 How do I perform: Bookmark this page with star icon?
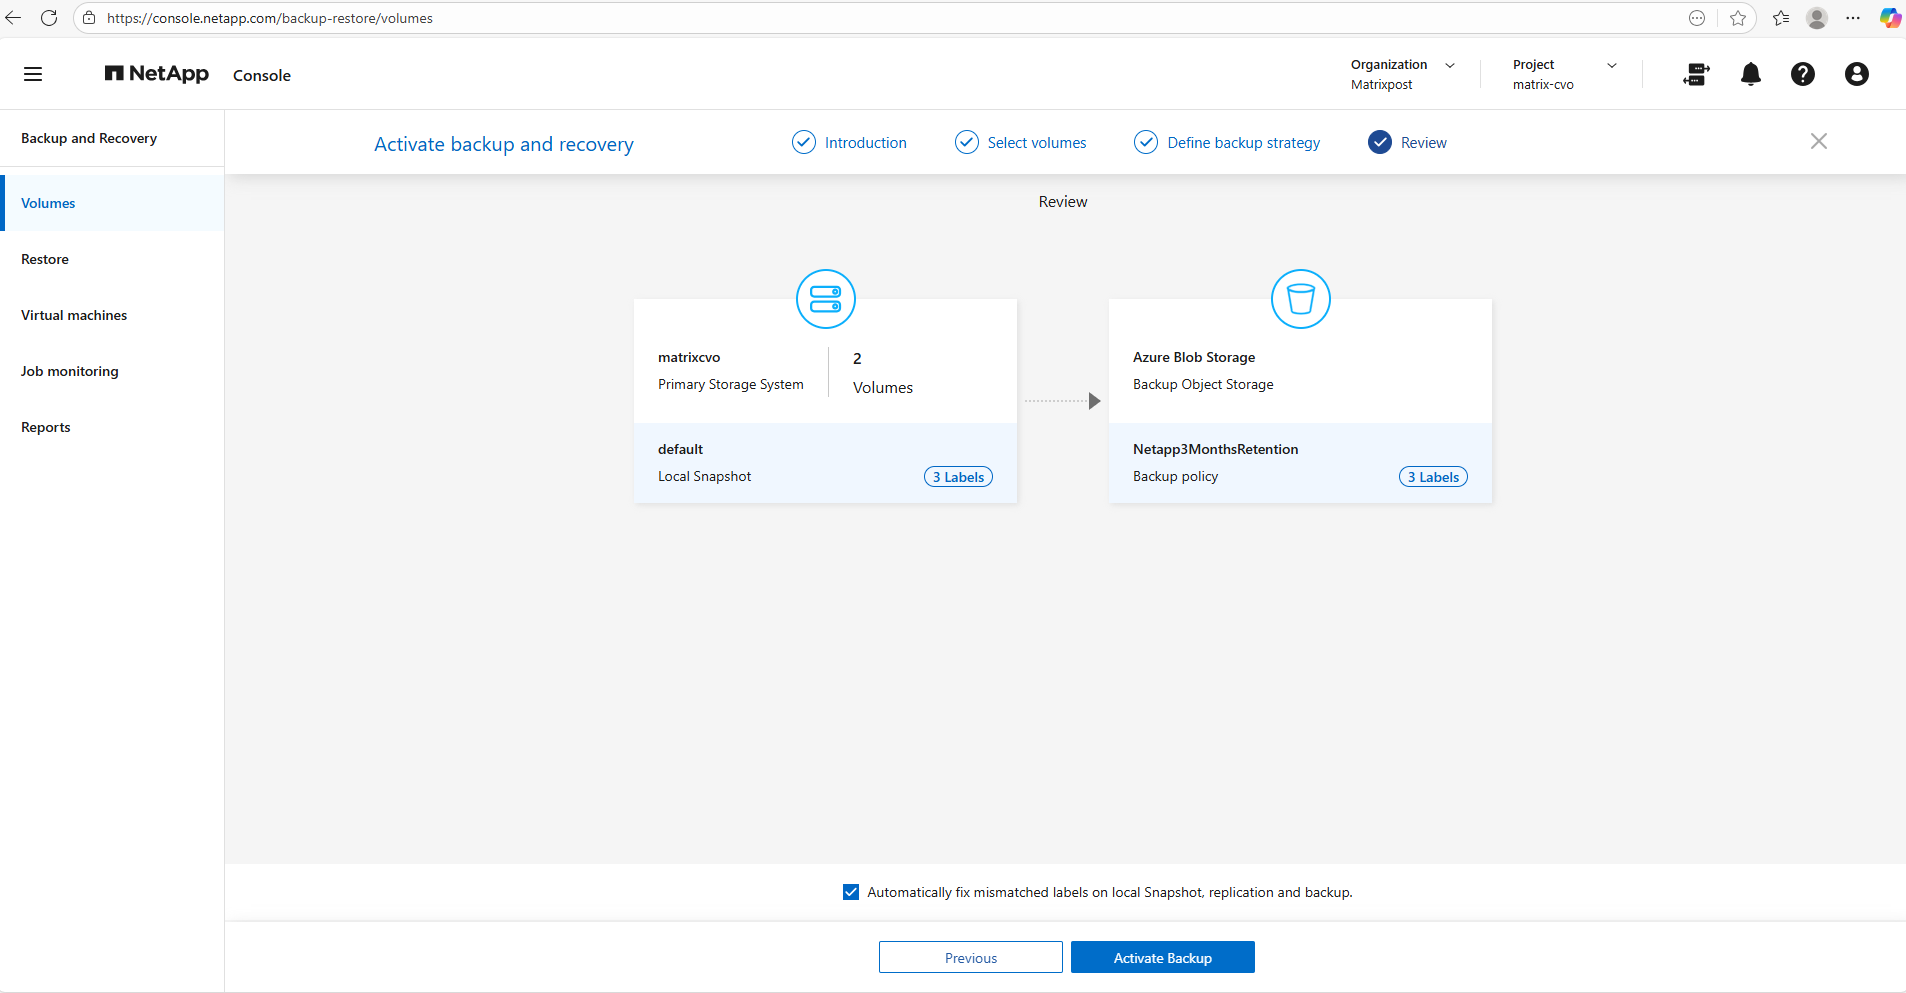(x=1738, y=18)
